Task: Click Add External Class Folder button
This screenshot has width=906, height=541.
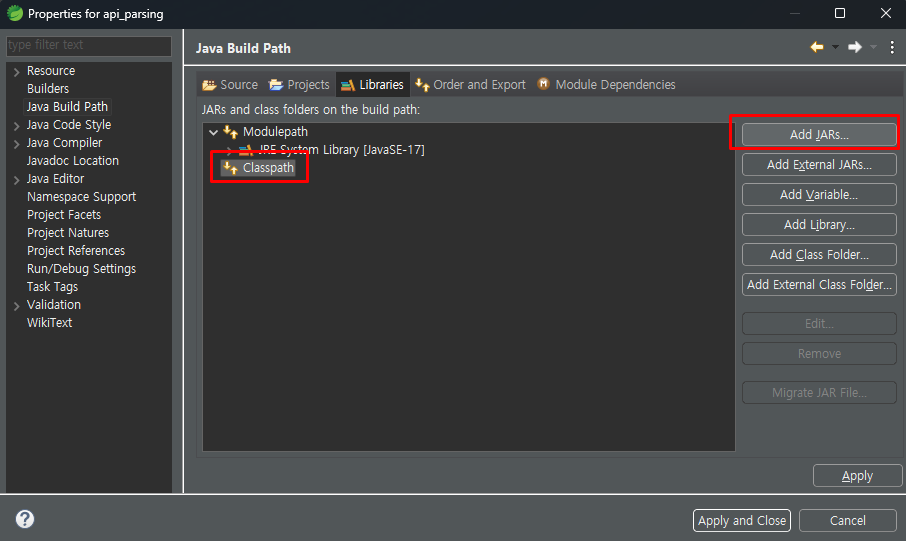Action: point(819,285)
